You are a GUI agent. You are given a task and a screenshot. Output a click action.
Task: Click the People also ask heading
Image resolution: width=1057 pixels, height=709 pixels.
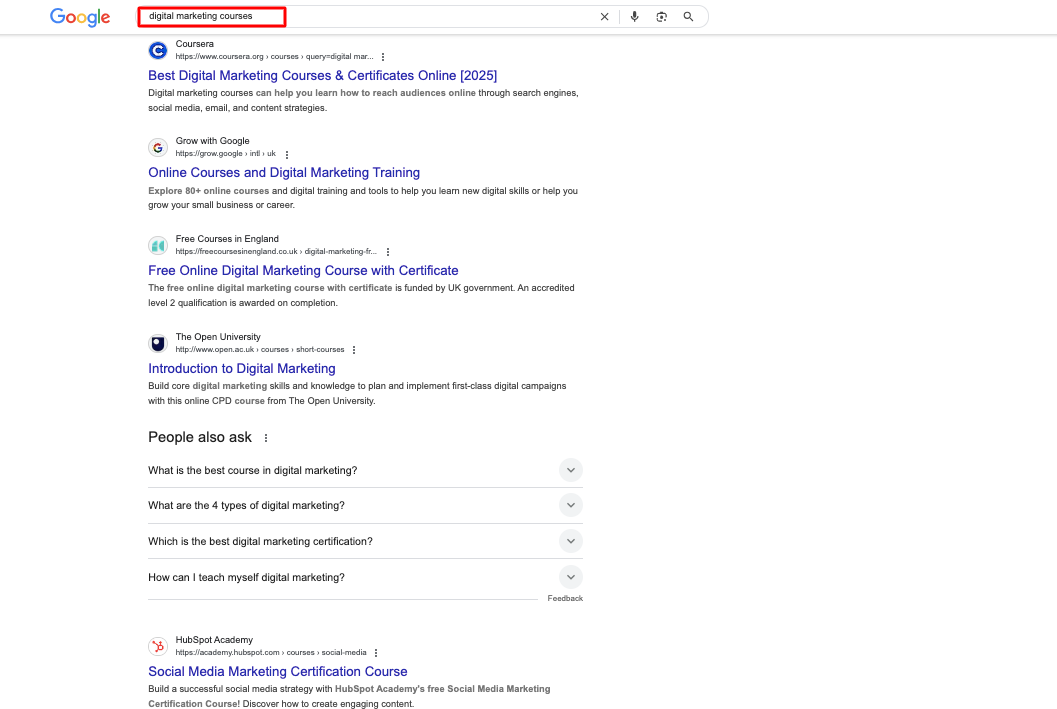click(200, 437)
